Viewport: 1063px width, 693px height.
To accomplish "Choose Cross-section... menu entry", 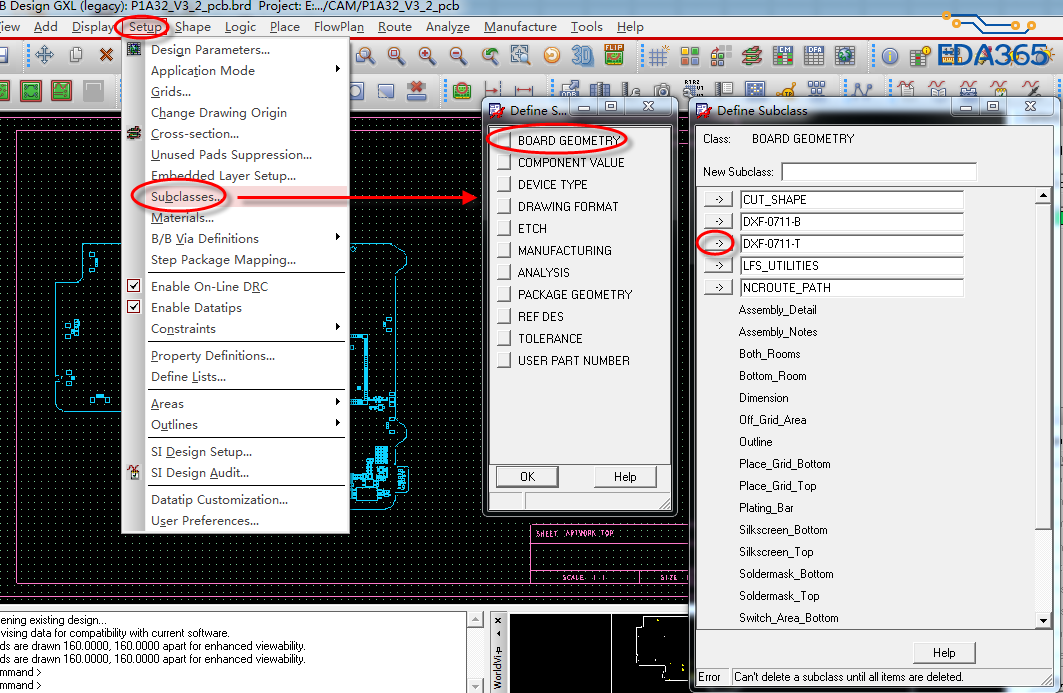I will 195,134.
